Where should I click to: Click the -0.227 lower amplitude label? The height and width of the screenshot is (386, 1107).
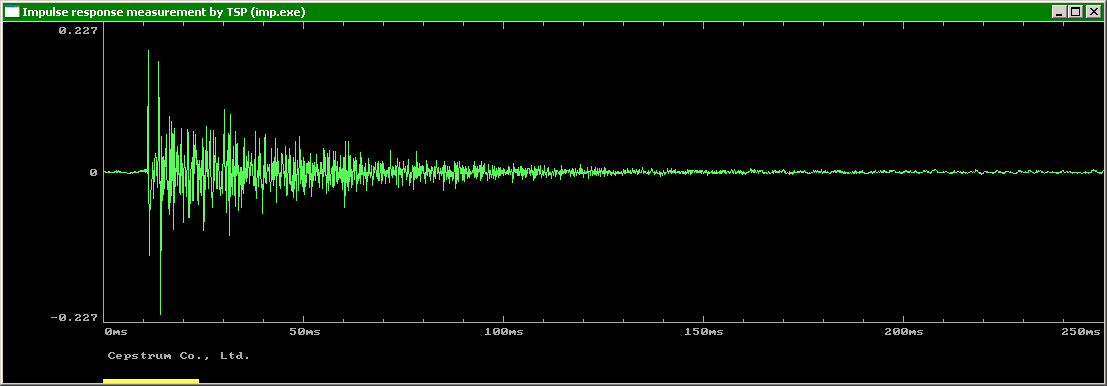74,318
